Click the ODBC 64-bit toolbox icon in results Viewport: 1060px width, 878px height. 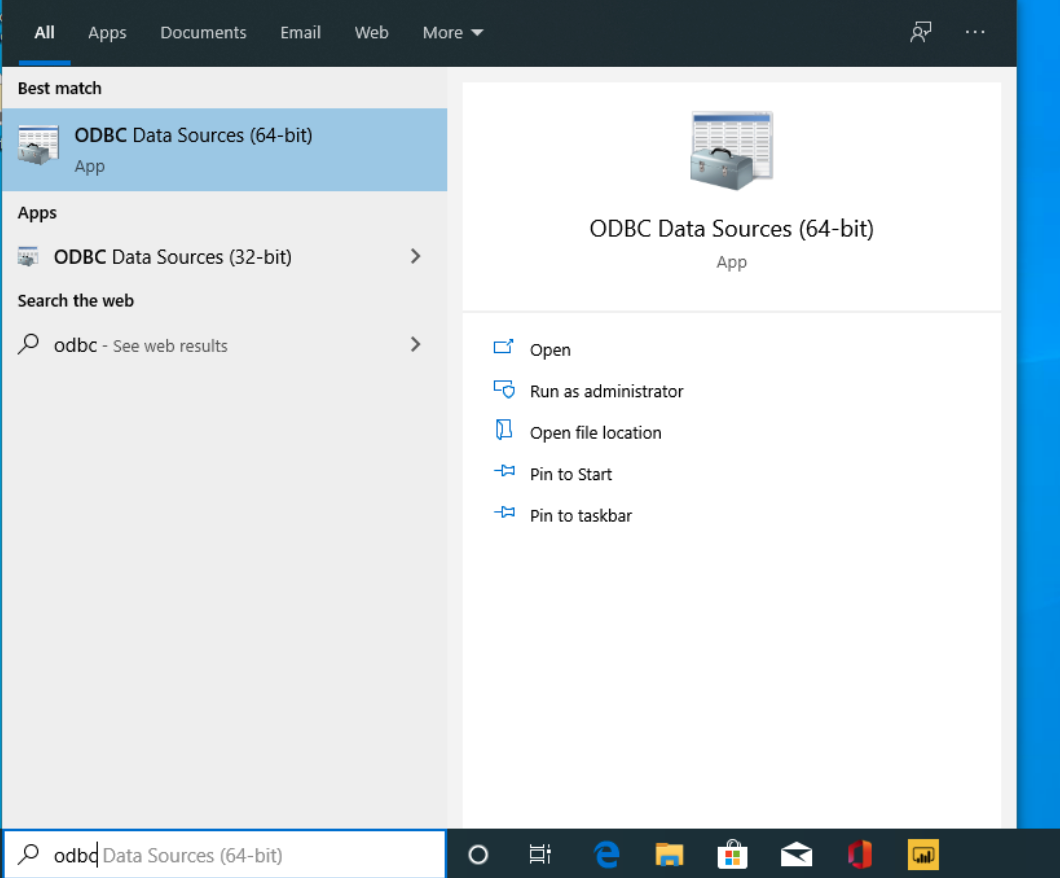click(x=38, y=145)
